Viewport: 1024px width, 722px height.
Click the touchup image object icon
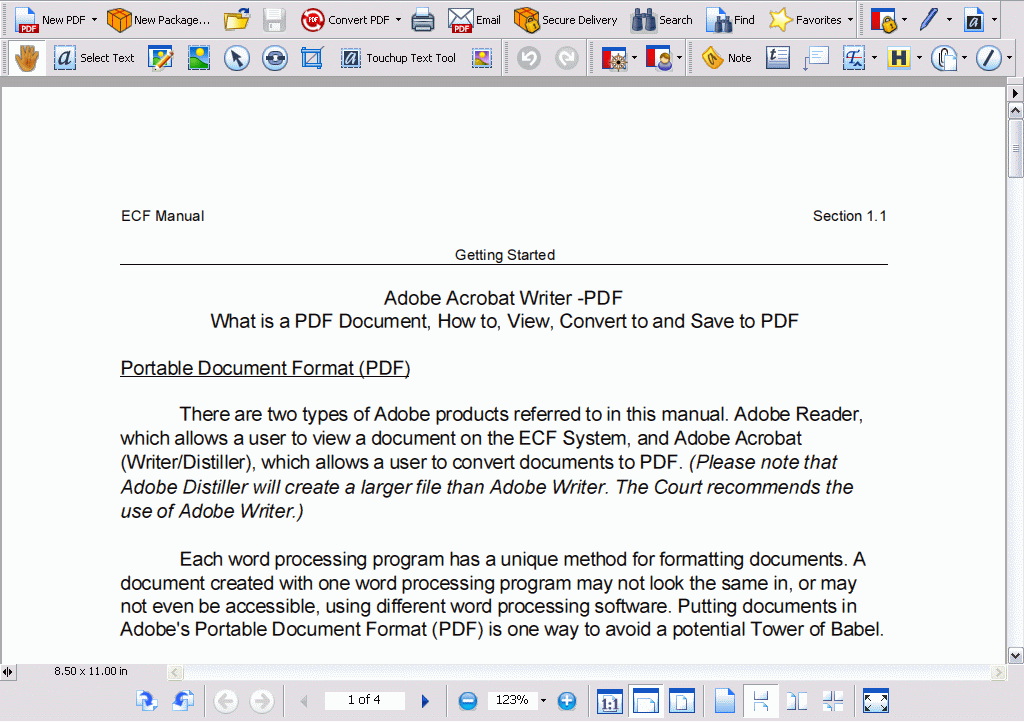click(x=482, y=58)
